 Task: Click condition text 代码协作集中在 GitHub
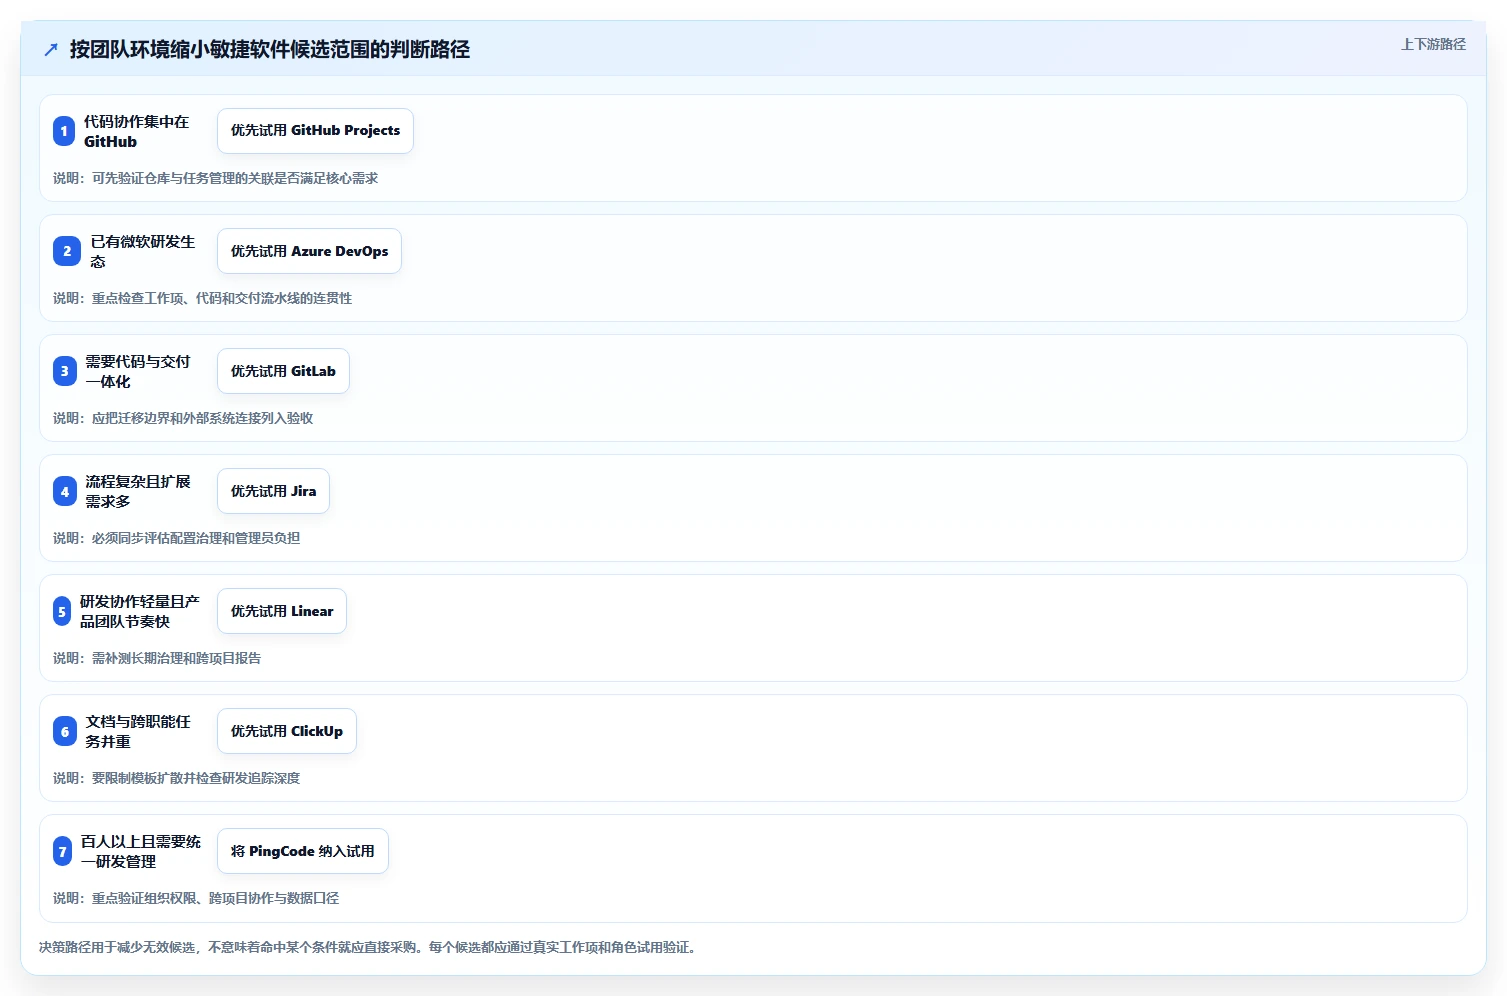(x=136, y=131)
